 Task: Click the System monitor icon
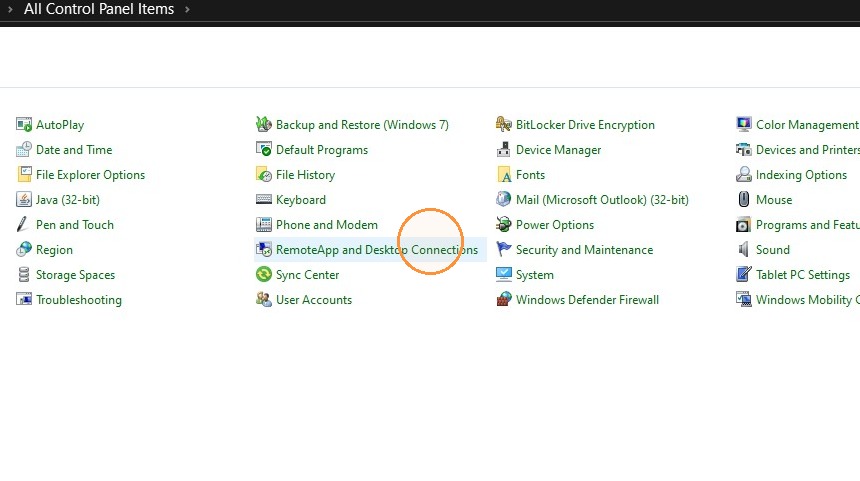(503, 274)
